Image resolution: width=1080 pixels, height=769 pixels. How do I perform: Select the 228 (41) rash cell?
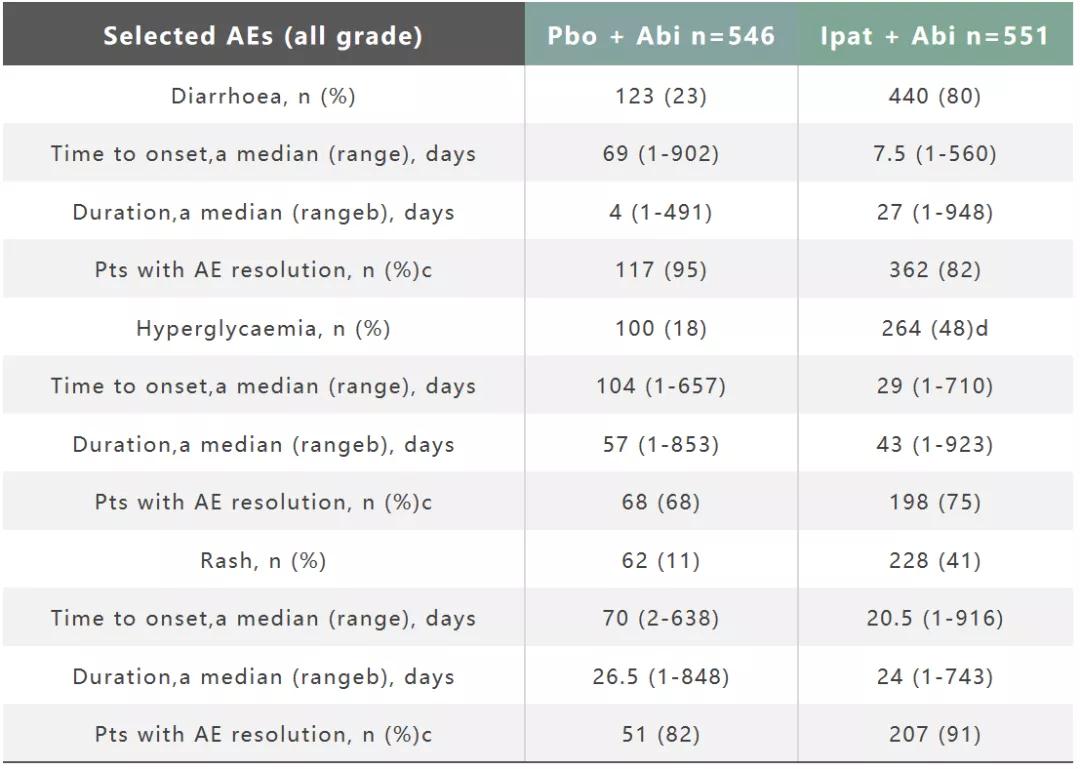934,561
